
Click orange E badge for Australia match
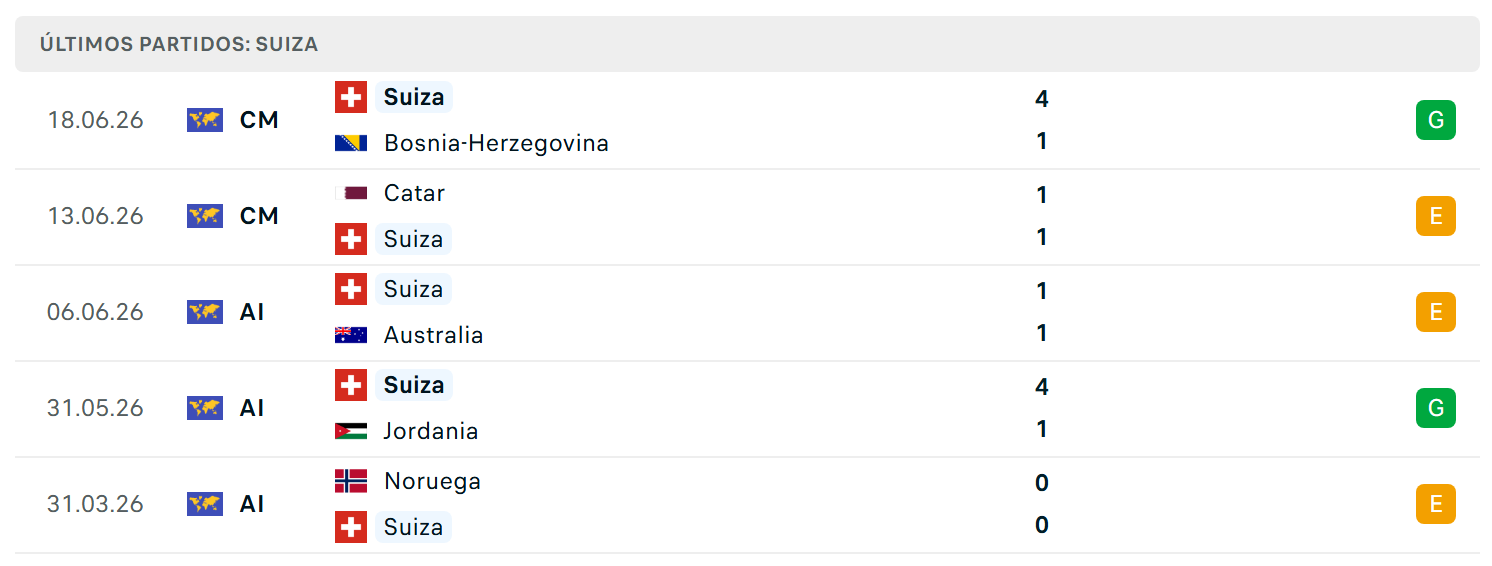point(1436,312)
